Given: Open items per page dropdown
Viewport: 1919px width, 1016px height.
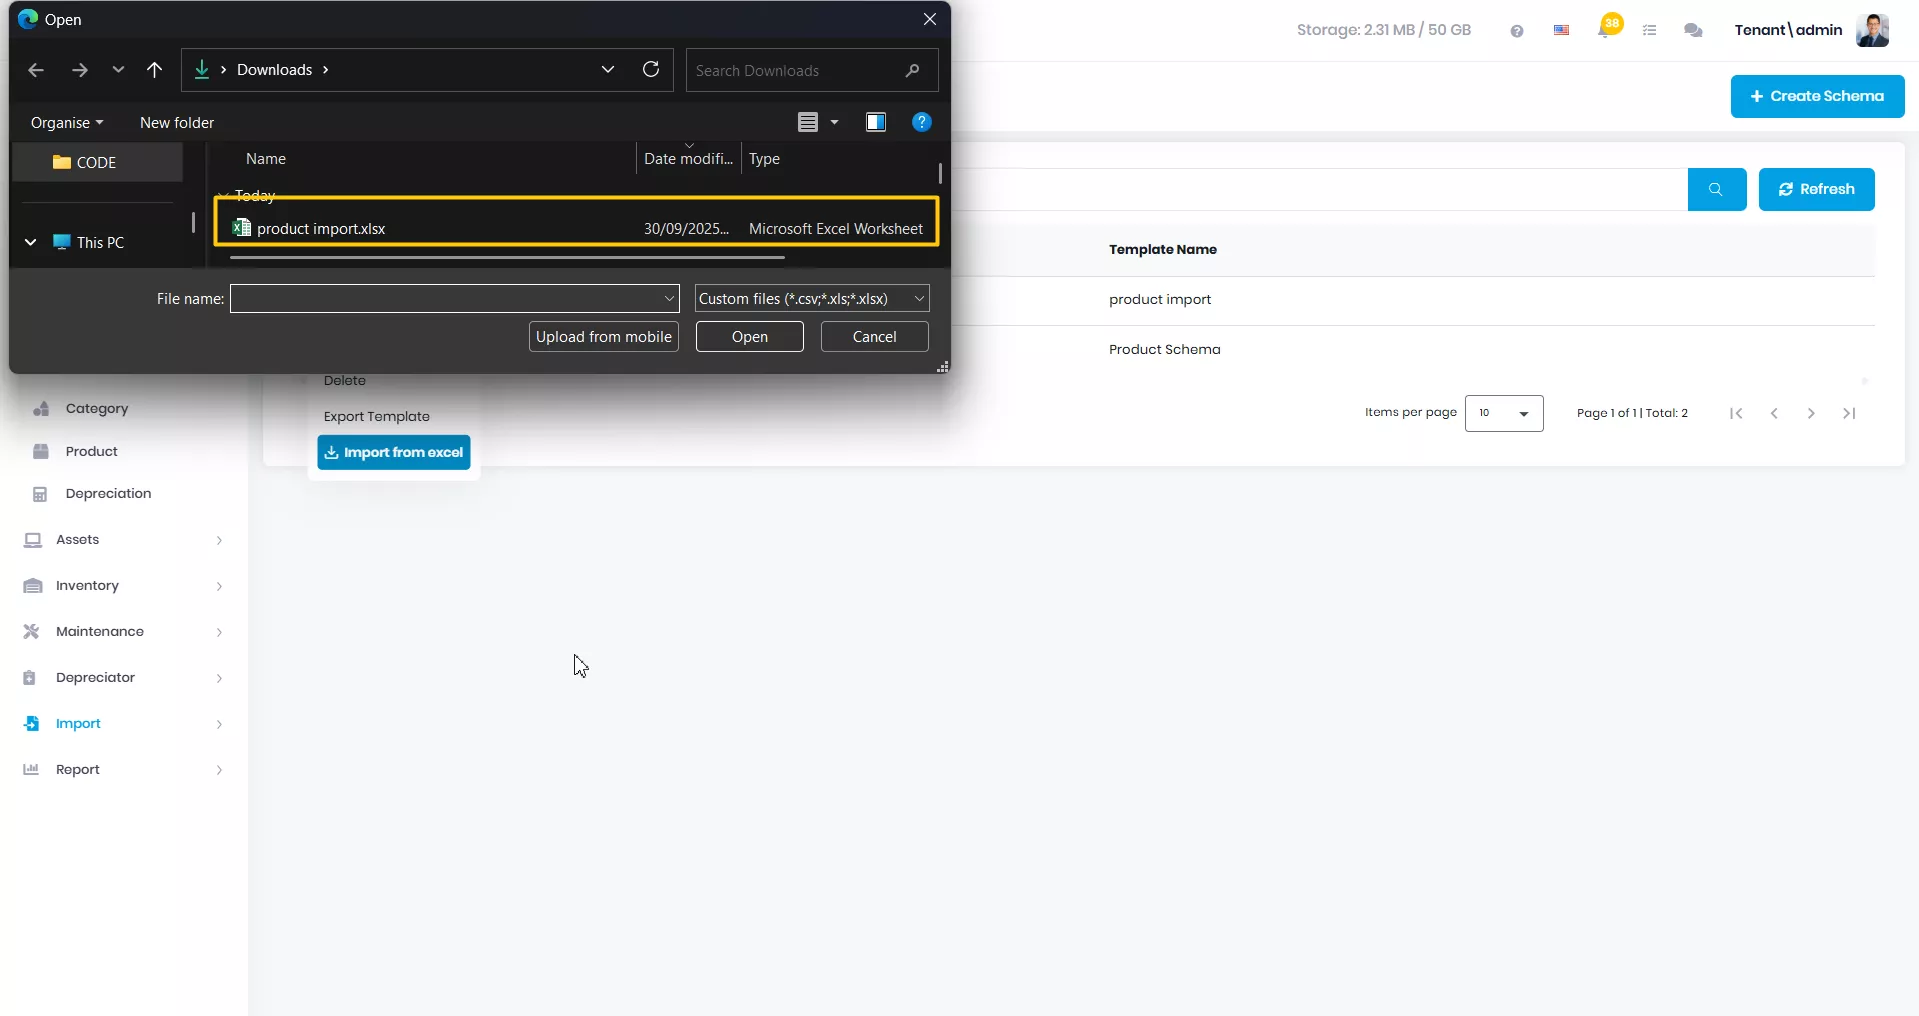Looking at the screenshot, I should click(x=1504, y=413).
